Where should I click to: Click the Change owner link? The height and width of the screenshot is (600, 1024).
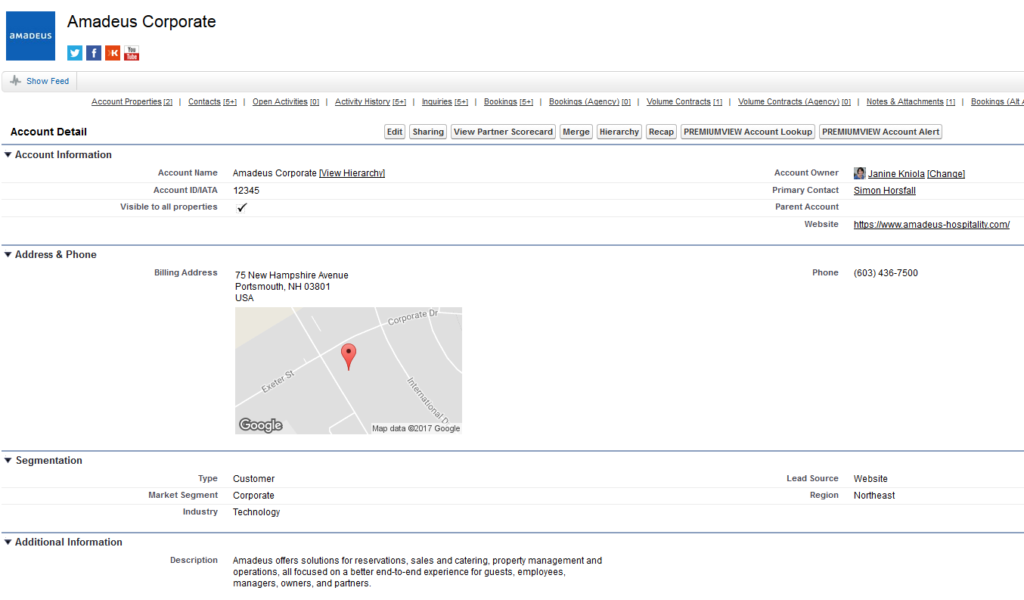point(946,174)
